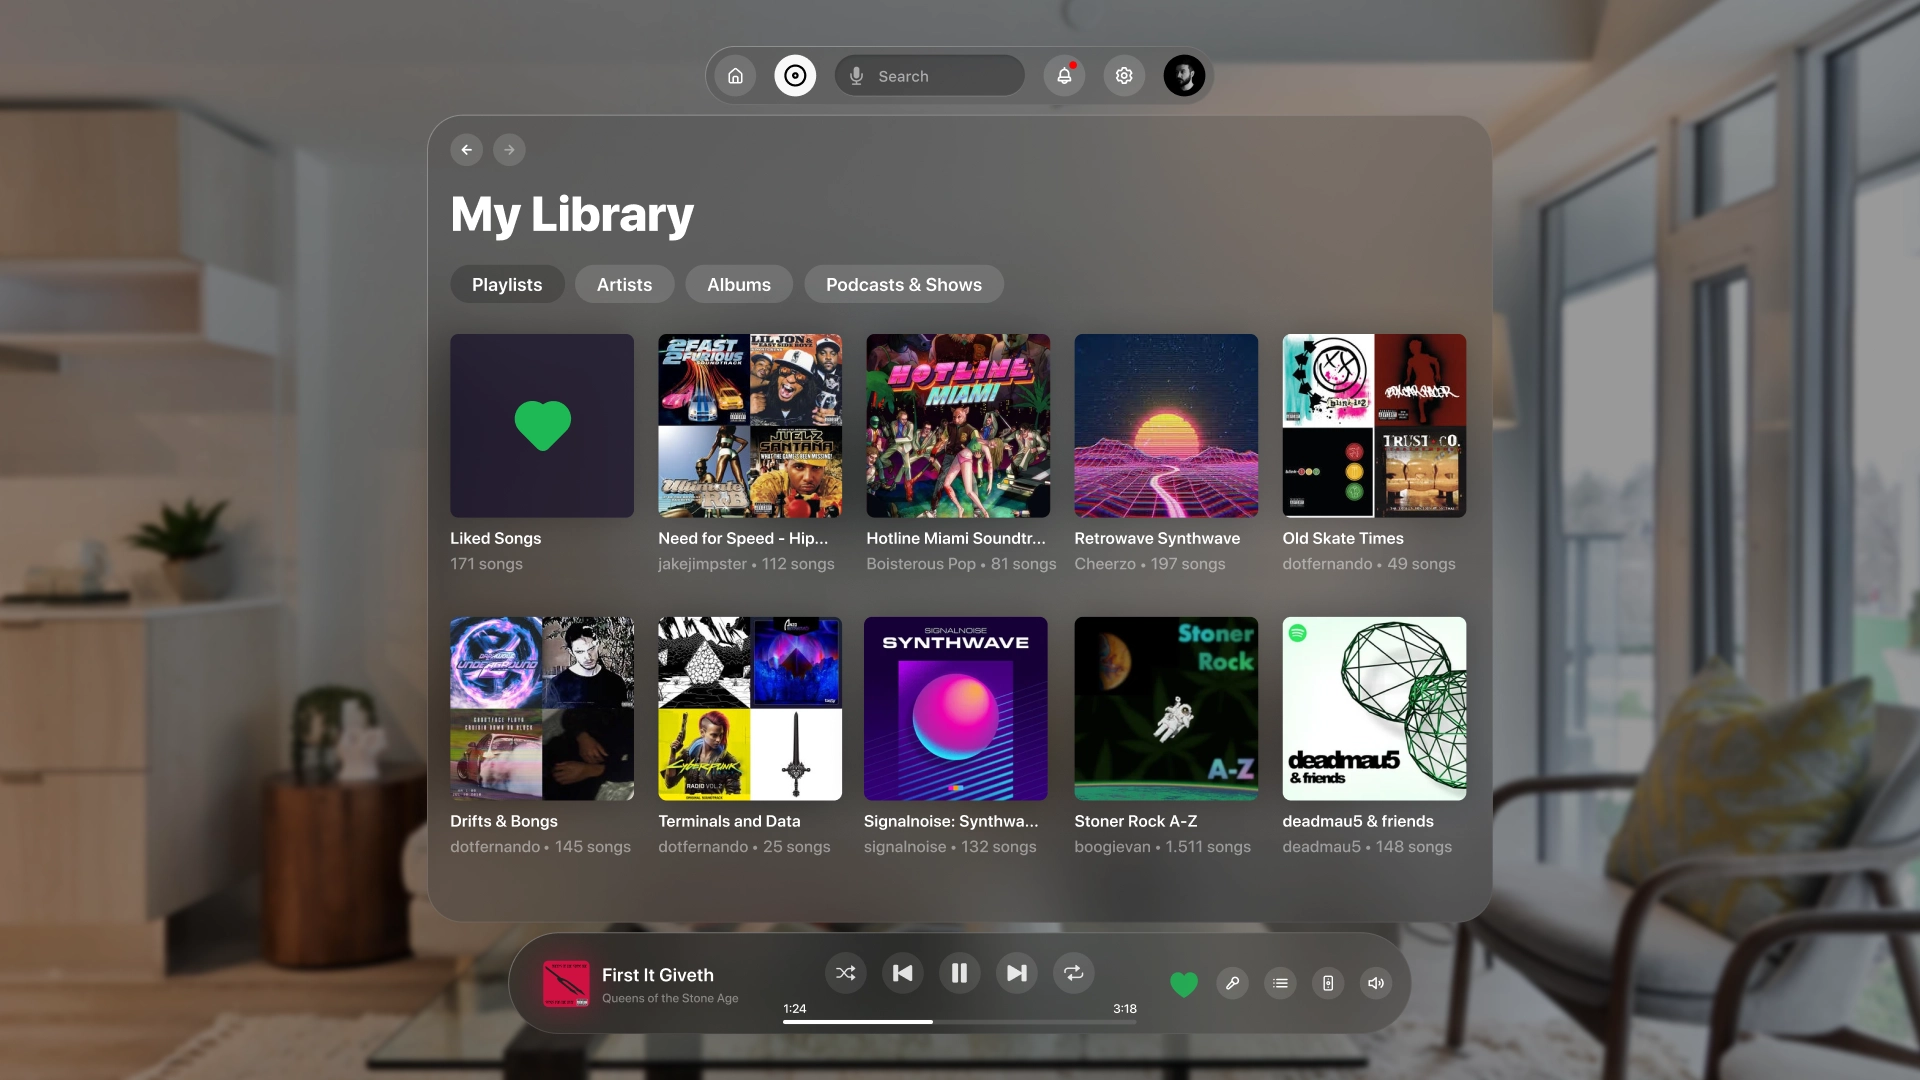The width and height of the screenshot is (1920, 1080).
Task: Pause the current song
Action: [959, 973]
